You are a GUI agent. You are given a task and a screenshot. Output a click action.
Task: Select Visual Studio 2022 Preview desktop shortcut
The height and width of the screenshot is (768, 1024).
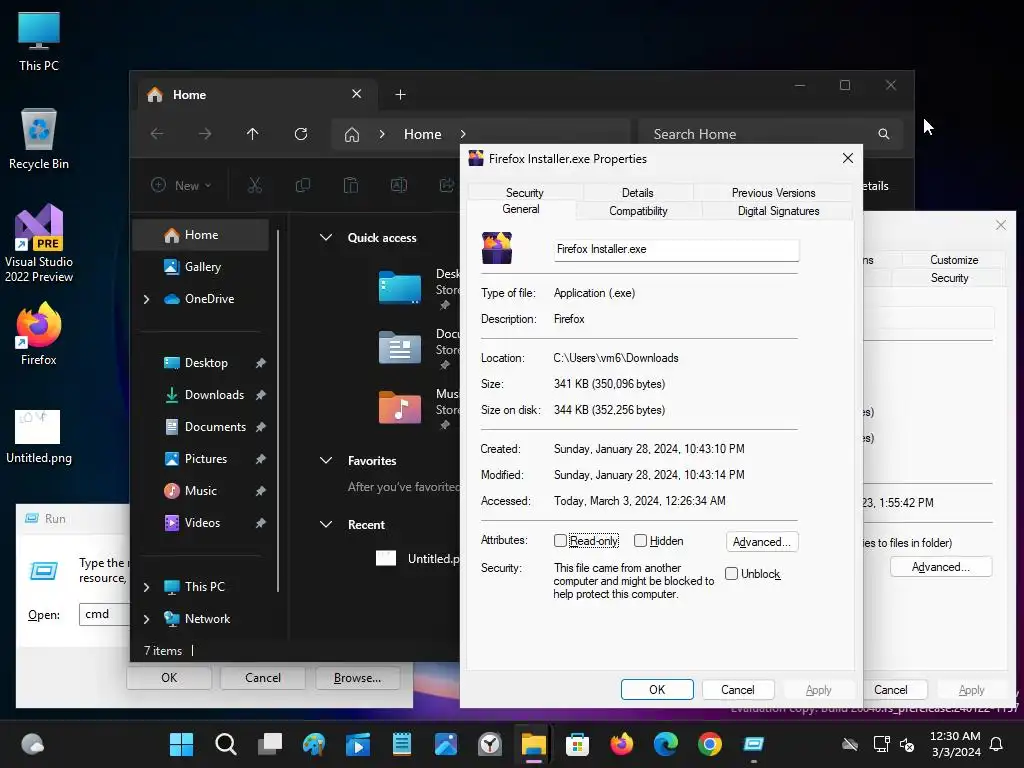tap(39, 244)
